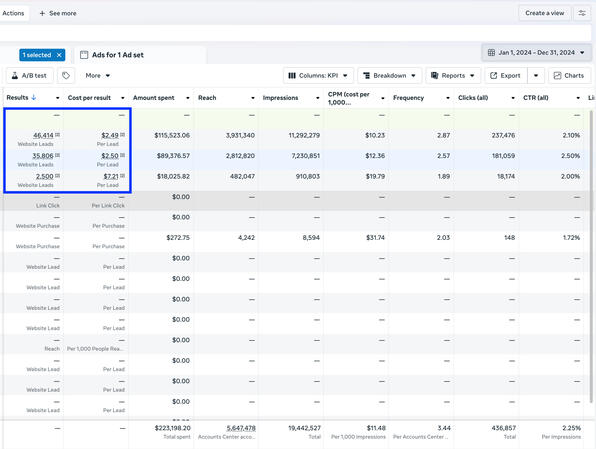Image resolution: width=596 pixels, height=449 pixels.
Task: Start an A/B test
Action: (x=29, y=76)
